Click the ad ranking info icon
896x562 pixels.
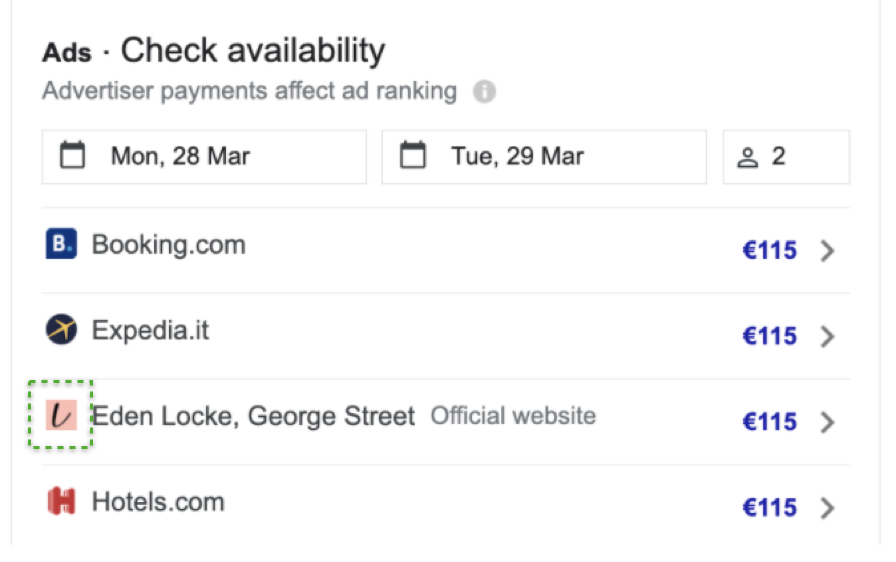pyautogui.click(x=484, y=92)
